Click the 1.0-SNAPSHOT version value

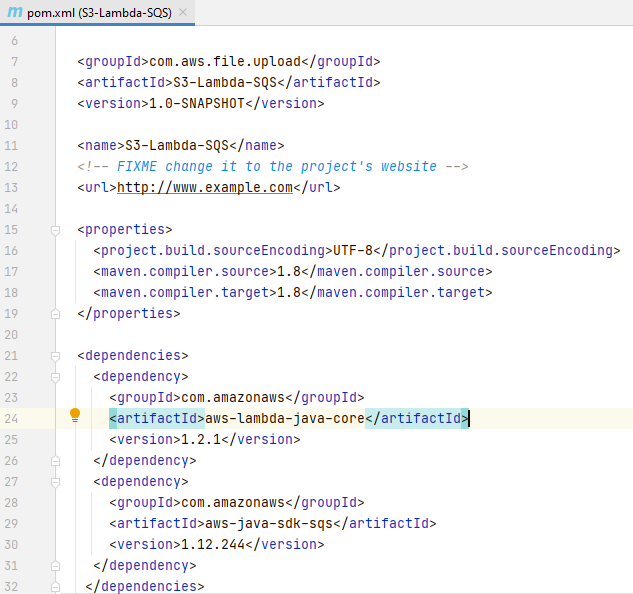tap(197, 103)
